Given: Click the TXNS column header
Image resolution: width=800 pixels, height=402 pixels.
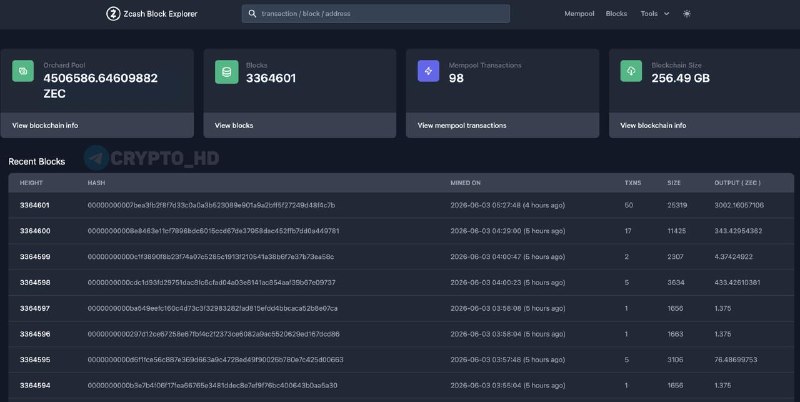Looking at the screenshot, I should tap(633, 183).
